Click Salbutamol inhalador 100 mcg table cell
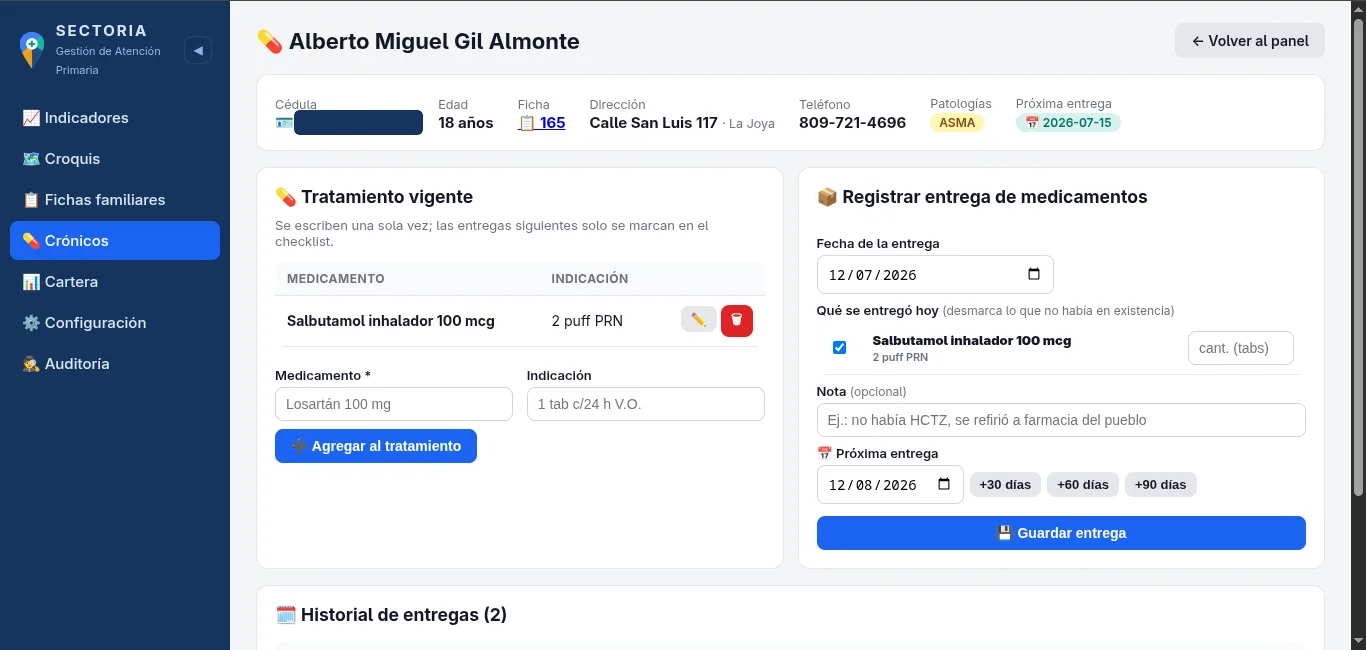Viewport: 1366px width, 650px height. (391, 321)
